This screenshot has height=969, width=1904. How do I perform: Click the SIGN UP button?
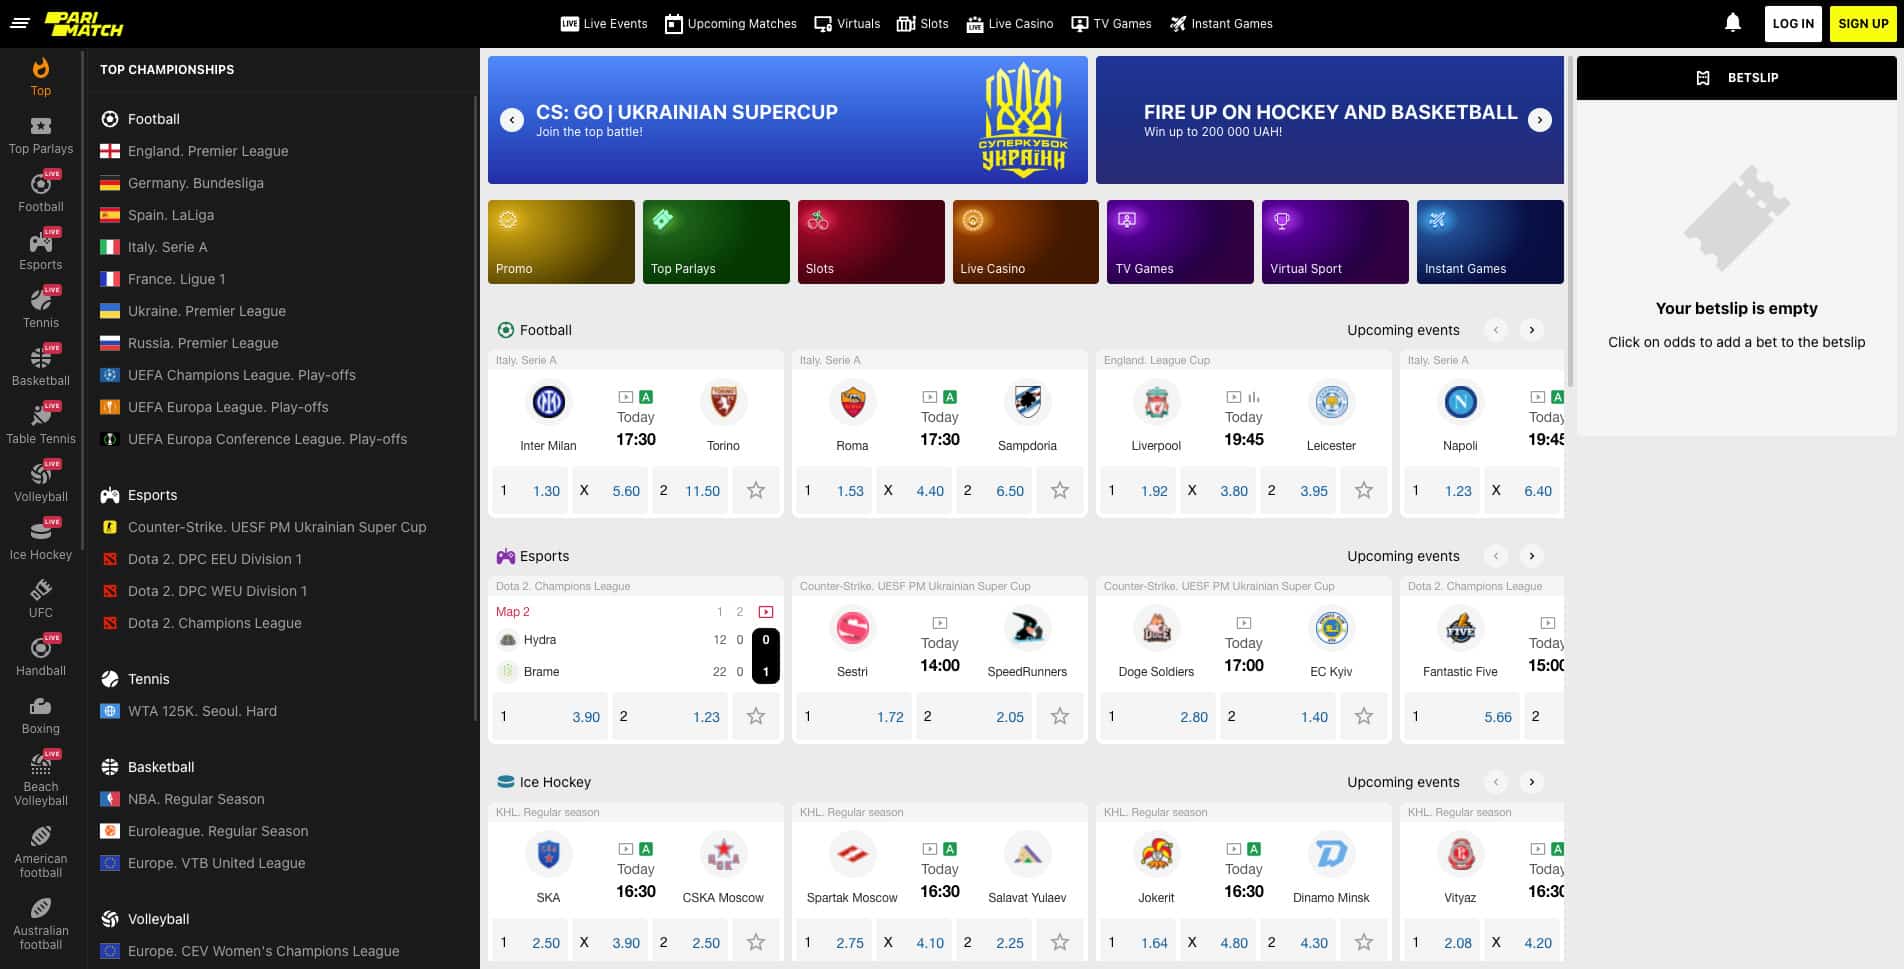(x=1863, y=24)
